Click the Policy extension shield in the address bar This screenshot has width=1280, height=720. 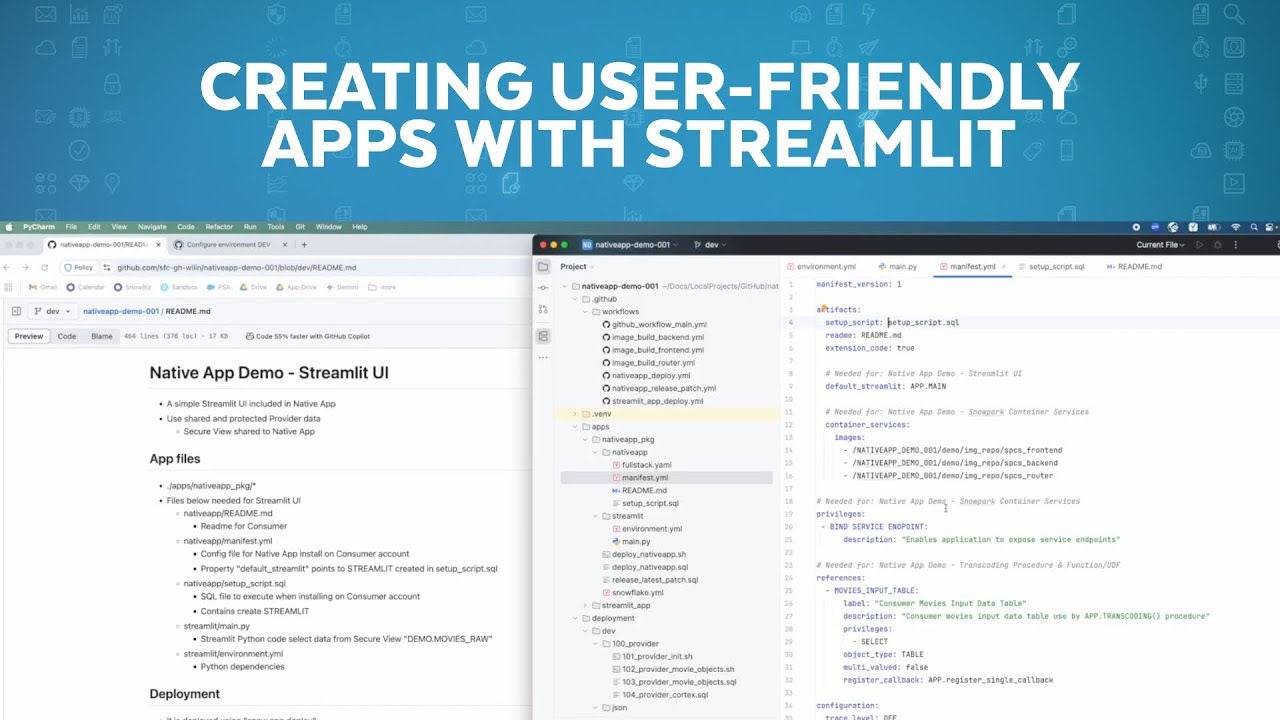(x=67, y=267)
